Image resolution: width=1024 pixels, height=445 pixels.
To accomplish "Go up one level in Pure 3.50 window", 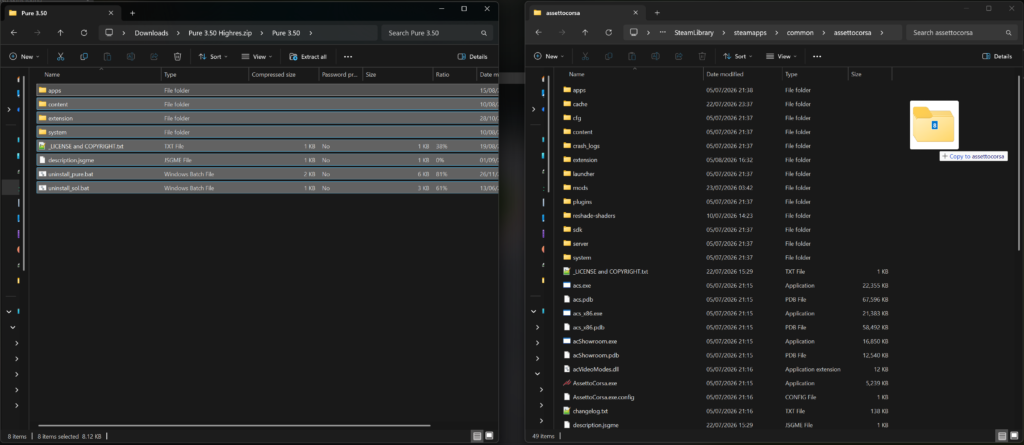I will click(x=61, y=33).
